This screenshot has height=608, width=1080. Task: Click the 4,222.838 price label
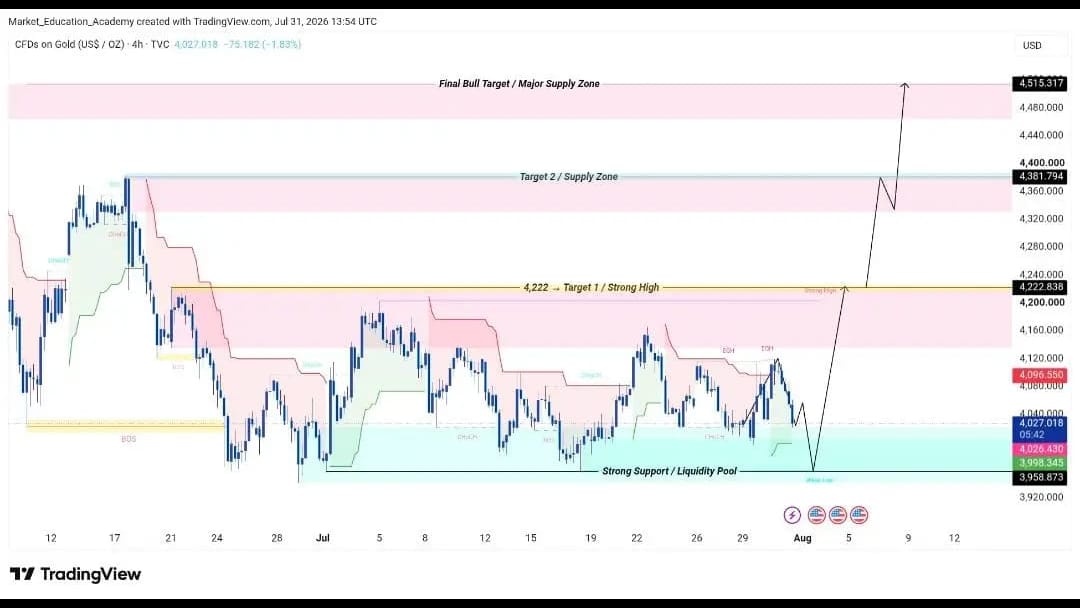tap(1039, 286)
